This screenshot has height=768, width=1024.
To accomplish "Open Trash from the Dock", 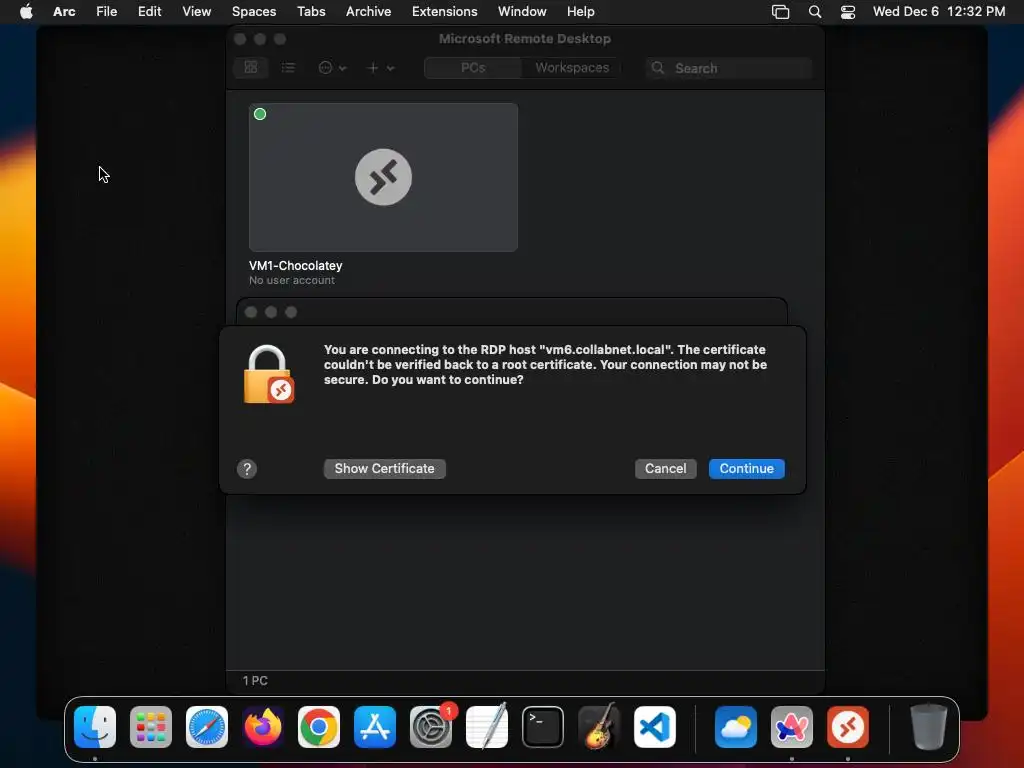I will (929, 727).
